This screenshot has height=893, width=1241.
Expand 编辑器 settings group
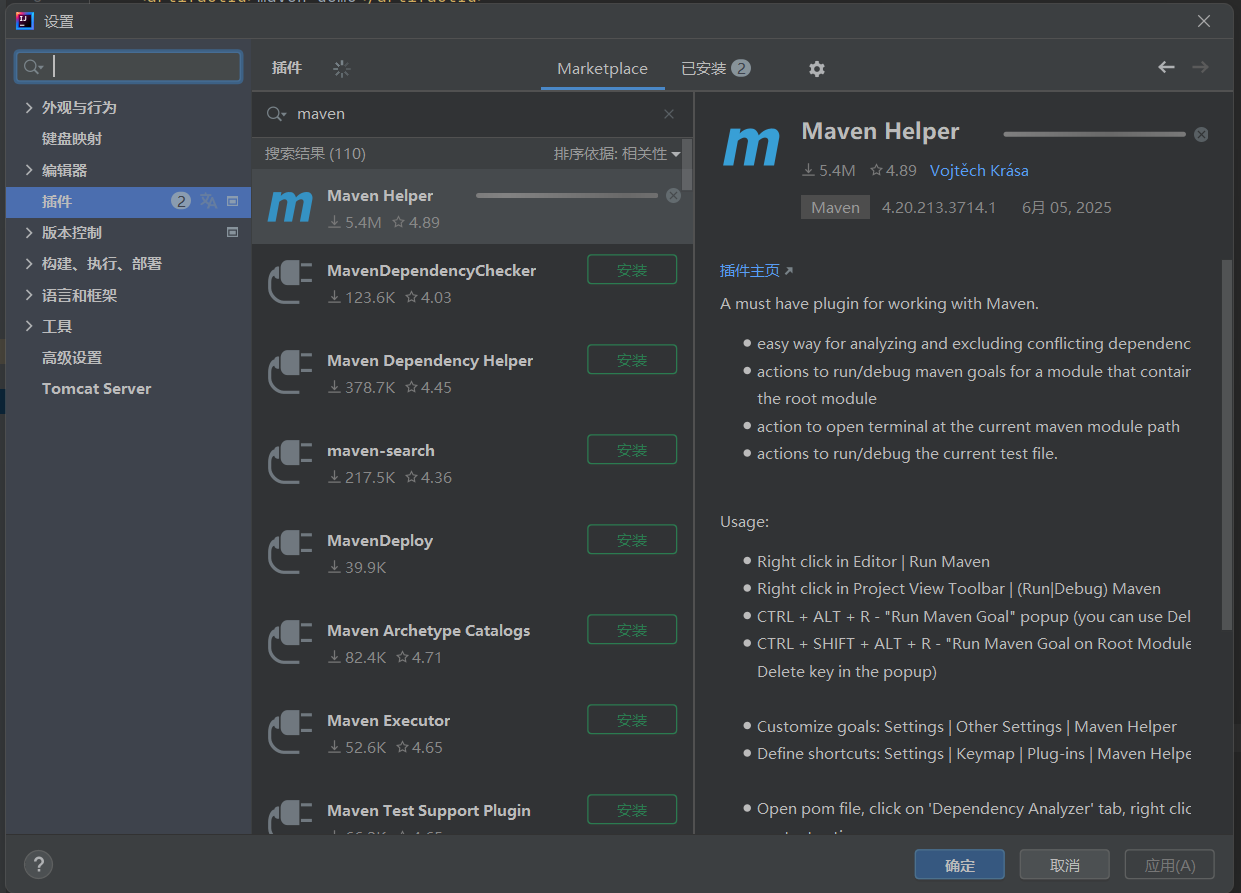29,170
